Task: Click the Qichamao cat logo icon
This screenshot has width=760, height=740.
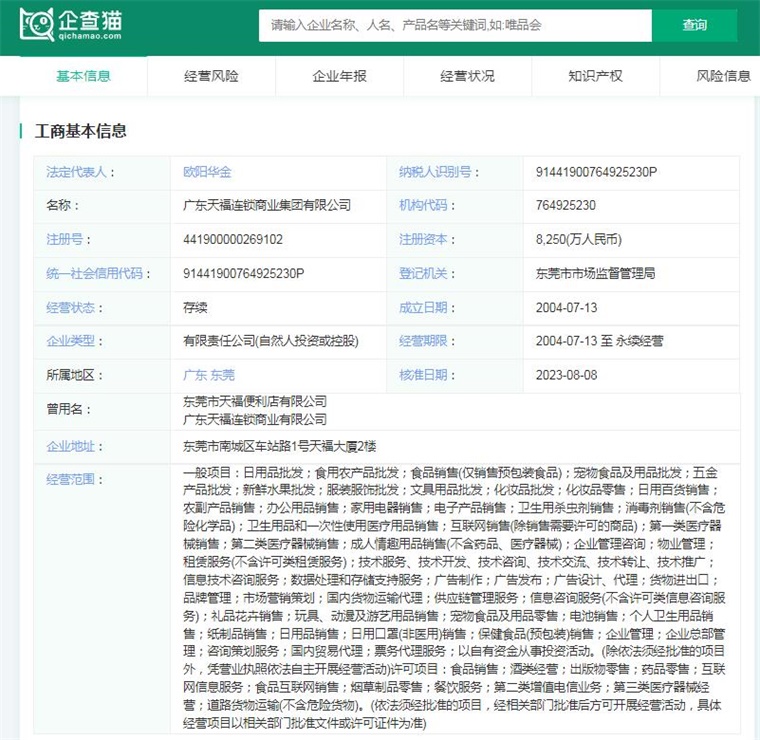Action: tap(38, 25)
